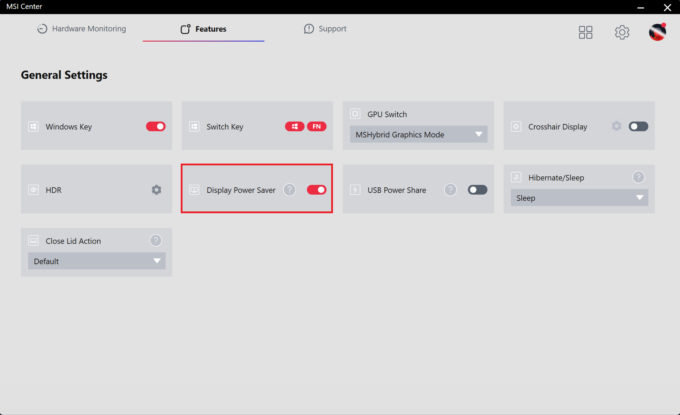Click the MSI user profile avatar
This screenshot has height=415, width=680.
[x=658, y=32]
